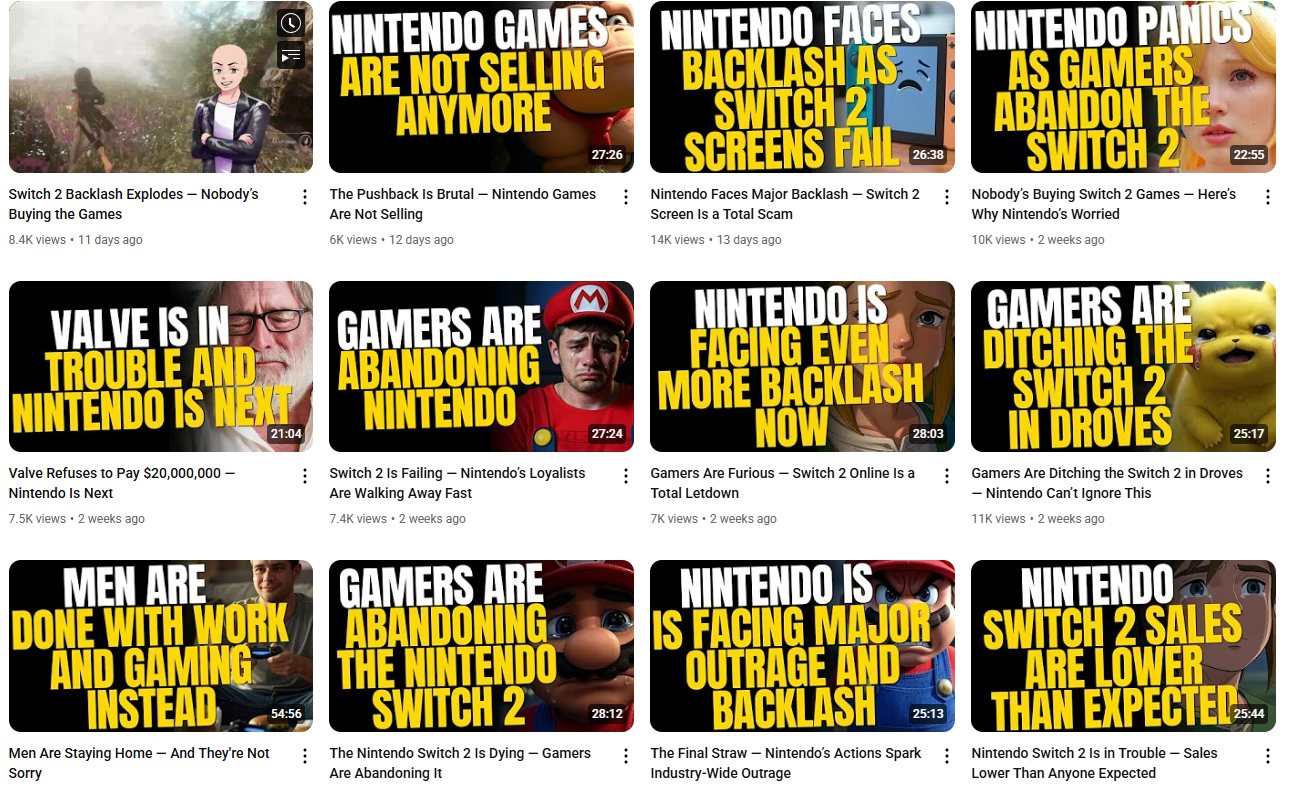
Task: Open options menu for 'Switch 2 Is Failing' video
Action: click(x=626, y=476)
